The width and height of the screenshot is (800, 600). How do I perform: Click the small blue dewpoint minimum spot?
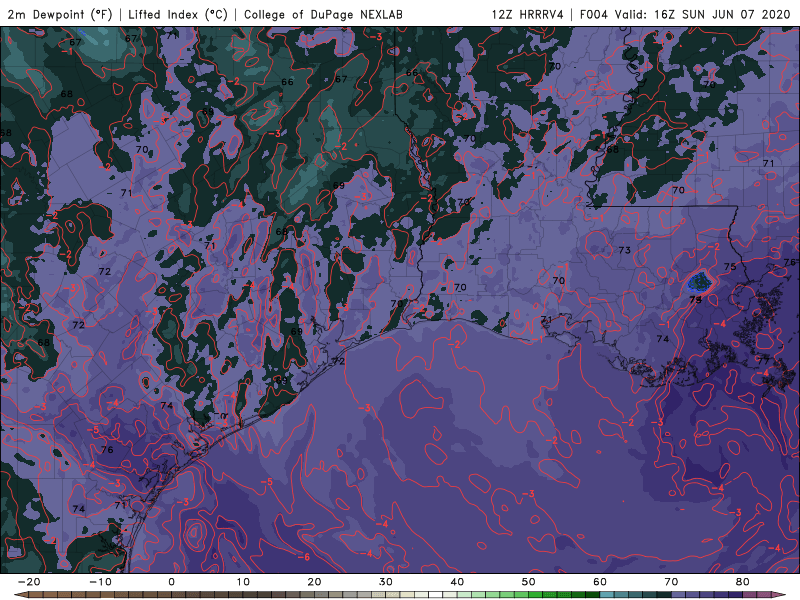point(698,282)
